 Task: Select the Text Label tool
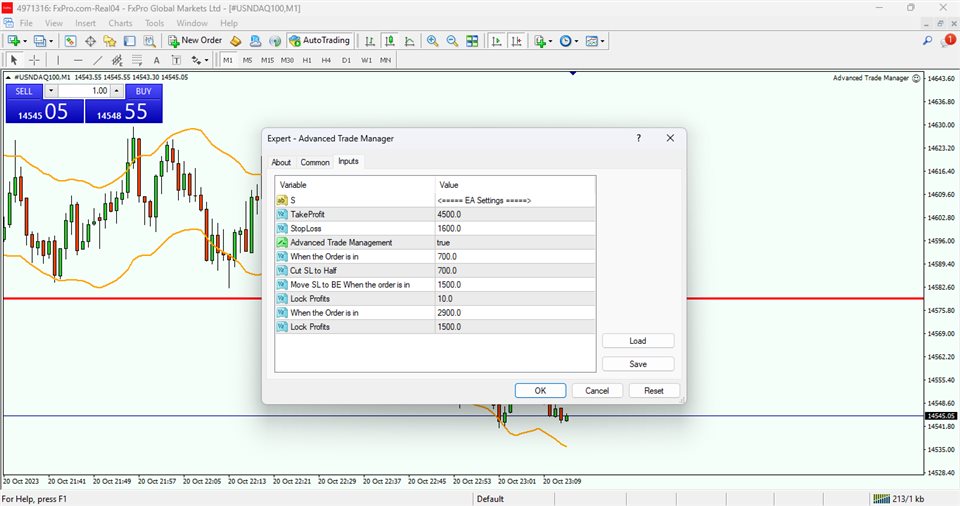click(x=176, y=60)
